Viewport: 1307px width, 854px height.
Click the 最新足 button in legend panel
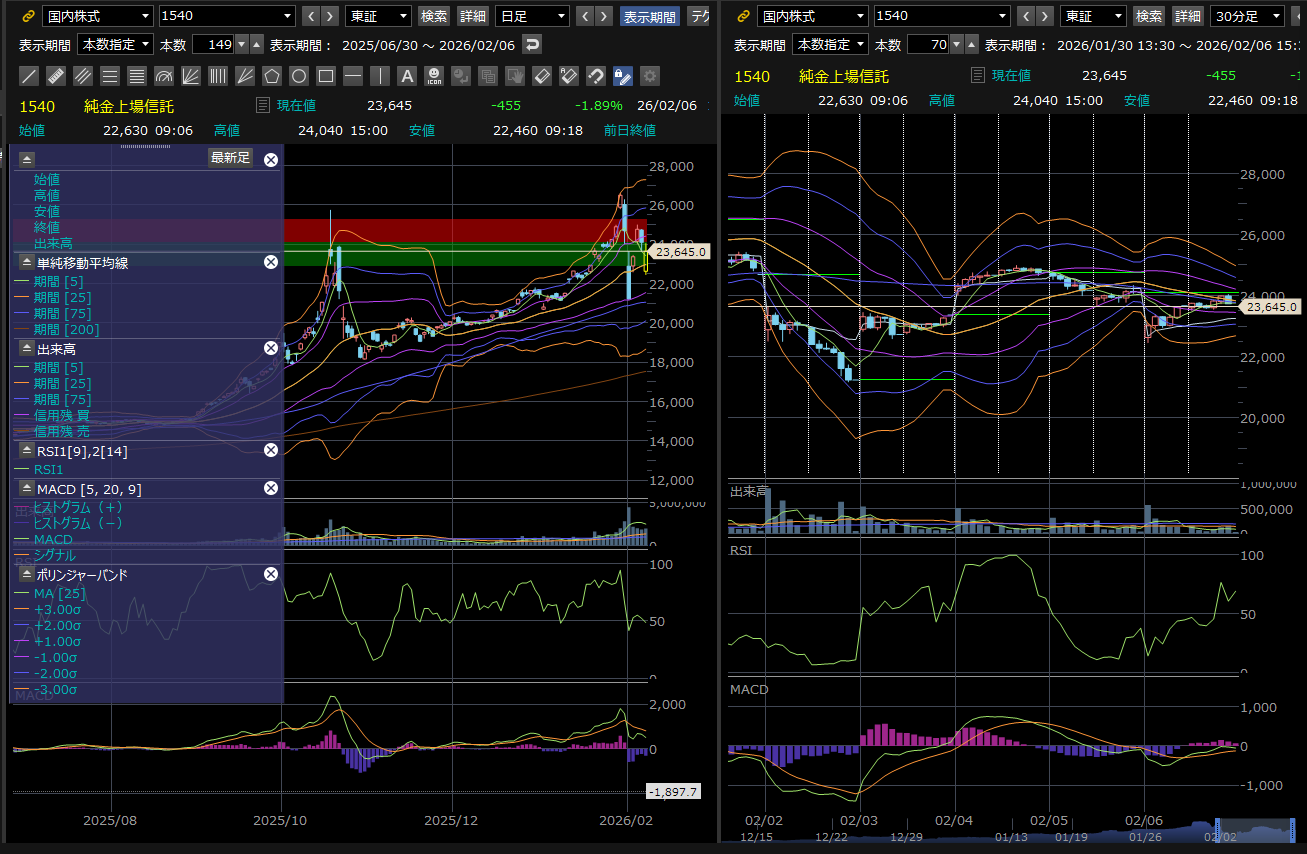point(230,158)
